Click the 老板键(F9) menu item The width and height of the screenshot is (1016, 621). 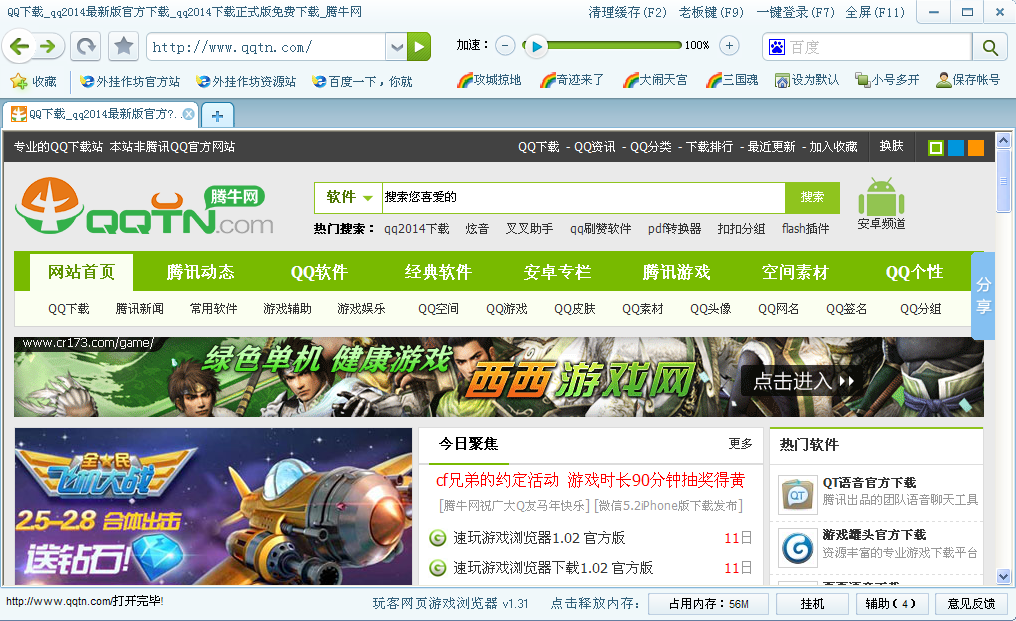(711, 12)
